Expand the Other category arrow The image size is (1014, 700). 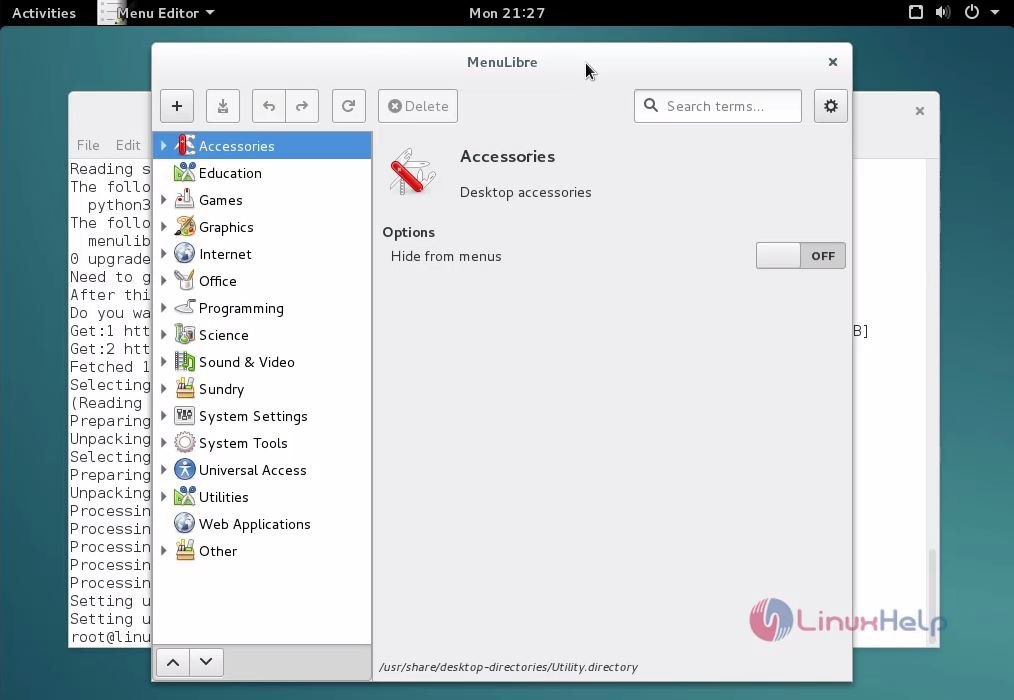click(x=164, y=551)
